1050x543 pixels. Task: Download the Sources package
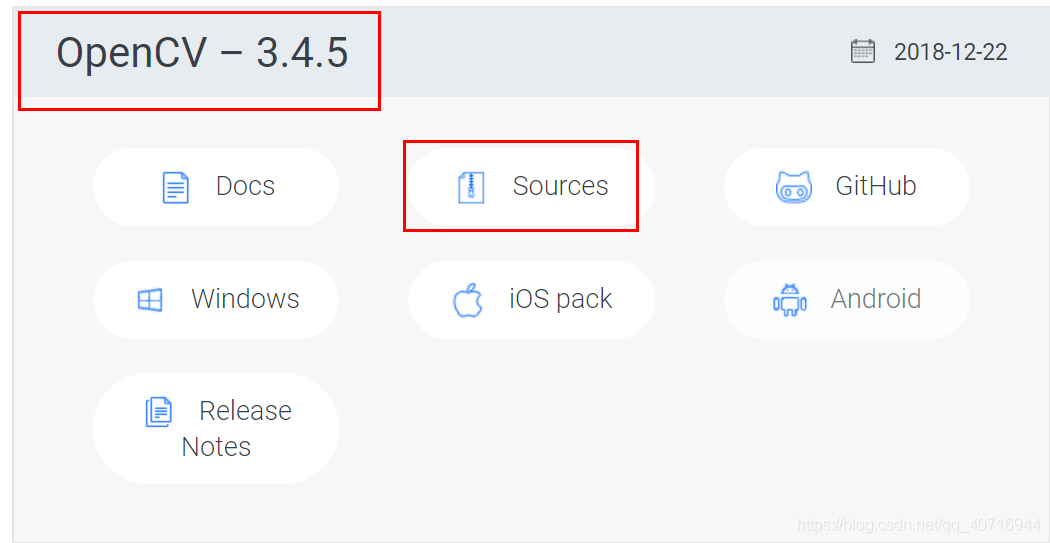point(531,187)
